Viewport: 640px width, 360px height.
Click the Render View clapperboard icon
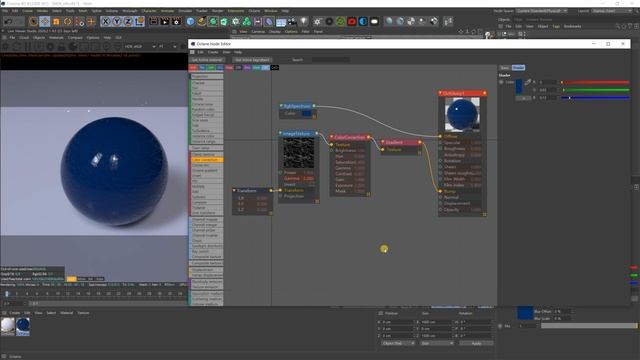point(153,21)
